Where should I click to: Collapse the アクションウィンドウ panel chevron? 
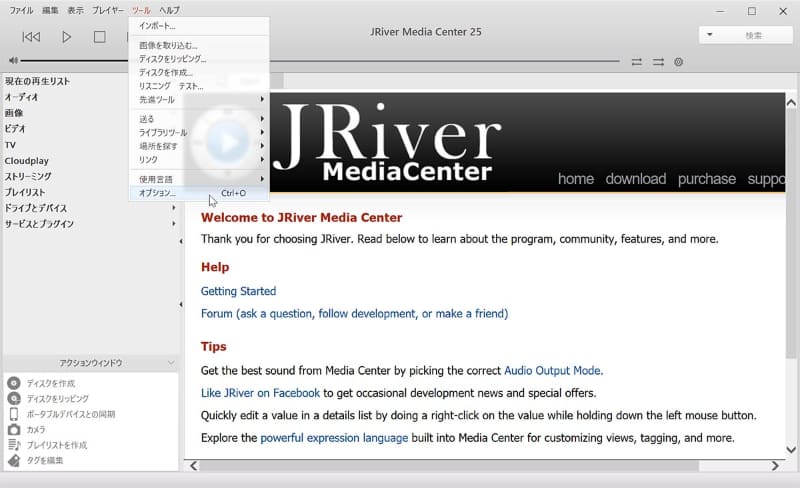tap(171, 362)
